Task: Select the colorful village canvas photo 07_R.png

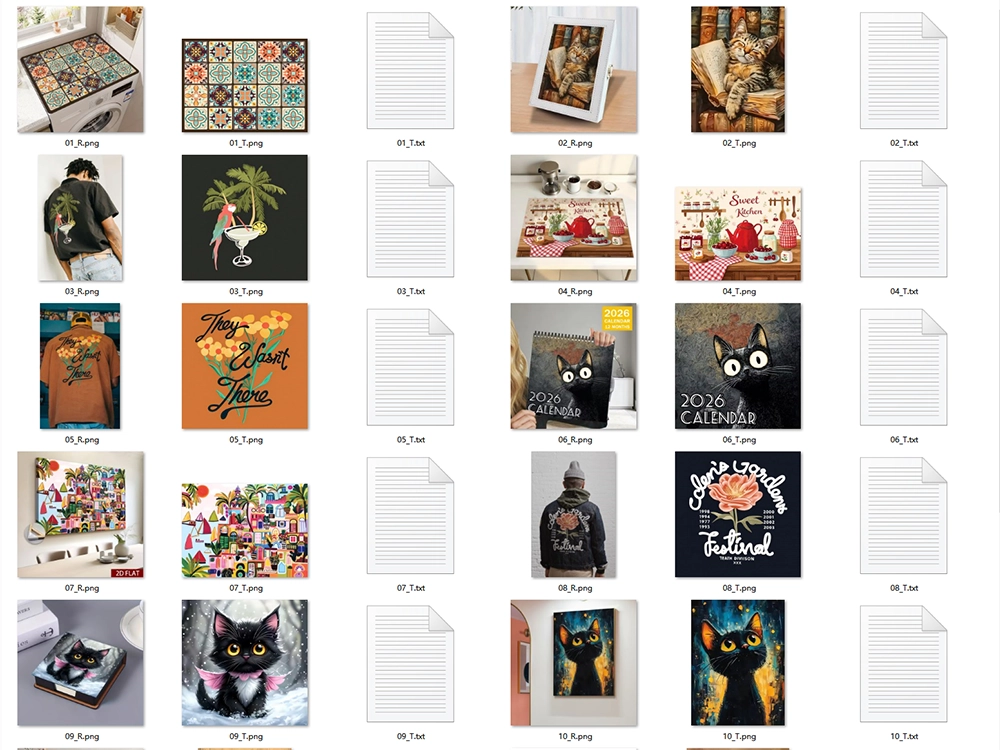Action: [80, 515]
